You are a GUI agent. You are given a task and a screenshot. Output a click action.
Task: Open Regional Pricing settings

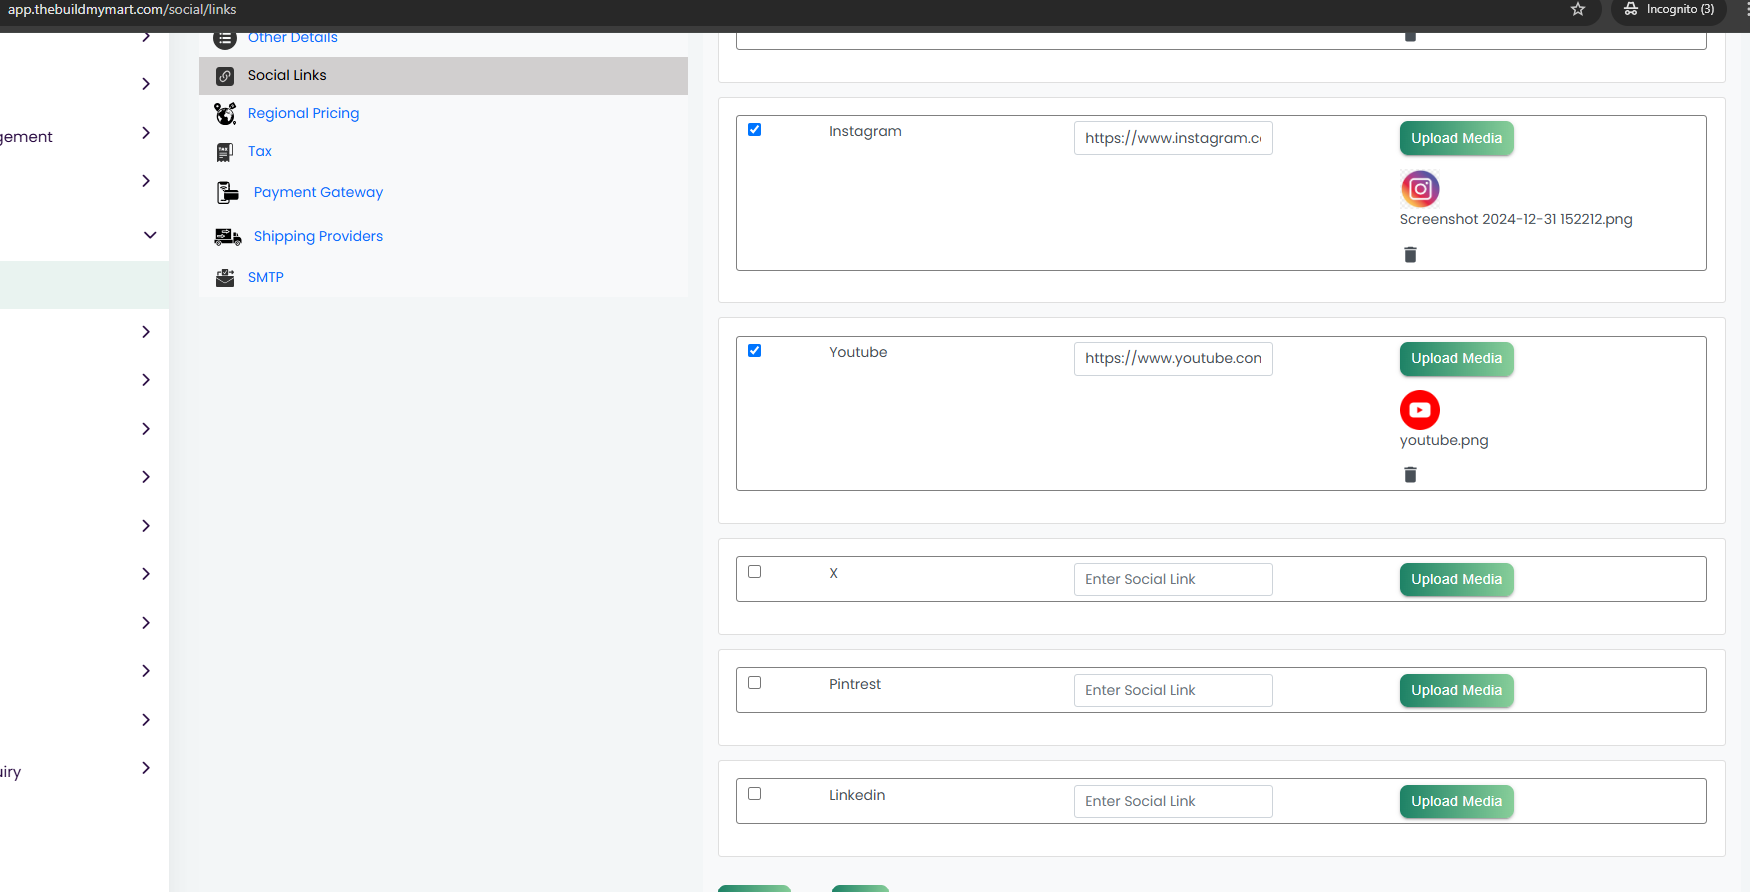(x=303, y=114)
